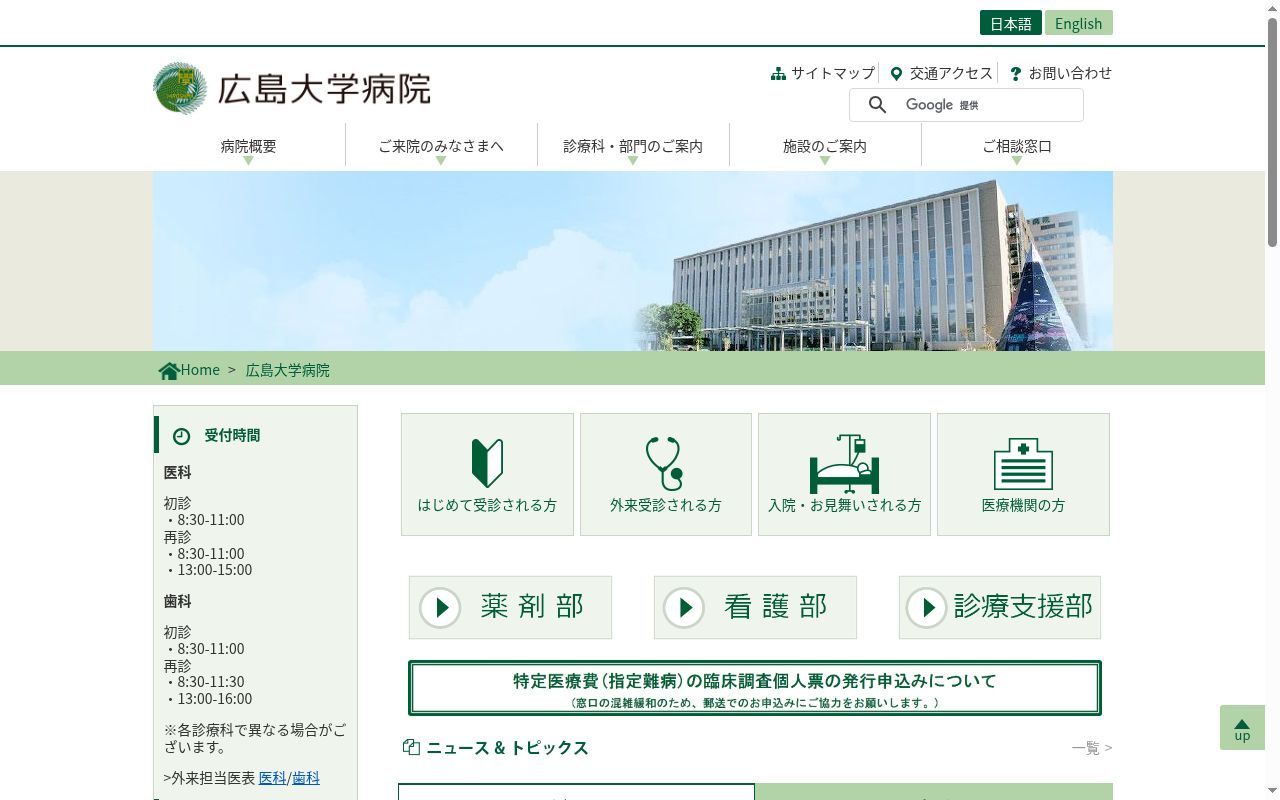1280x800 pixels.
Task: Click the stethoscope icon for 外来受診される方
Action: pos(665,463)
